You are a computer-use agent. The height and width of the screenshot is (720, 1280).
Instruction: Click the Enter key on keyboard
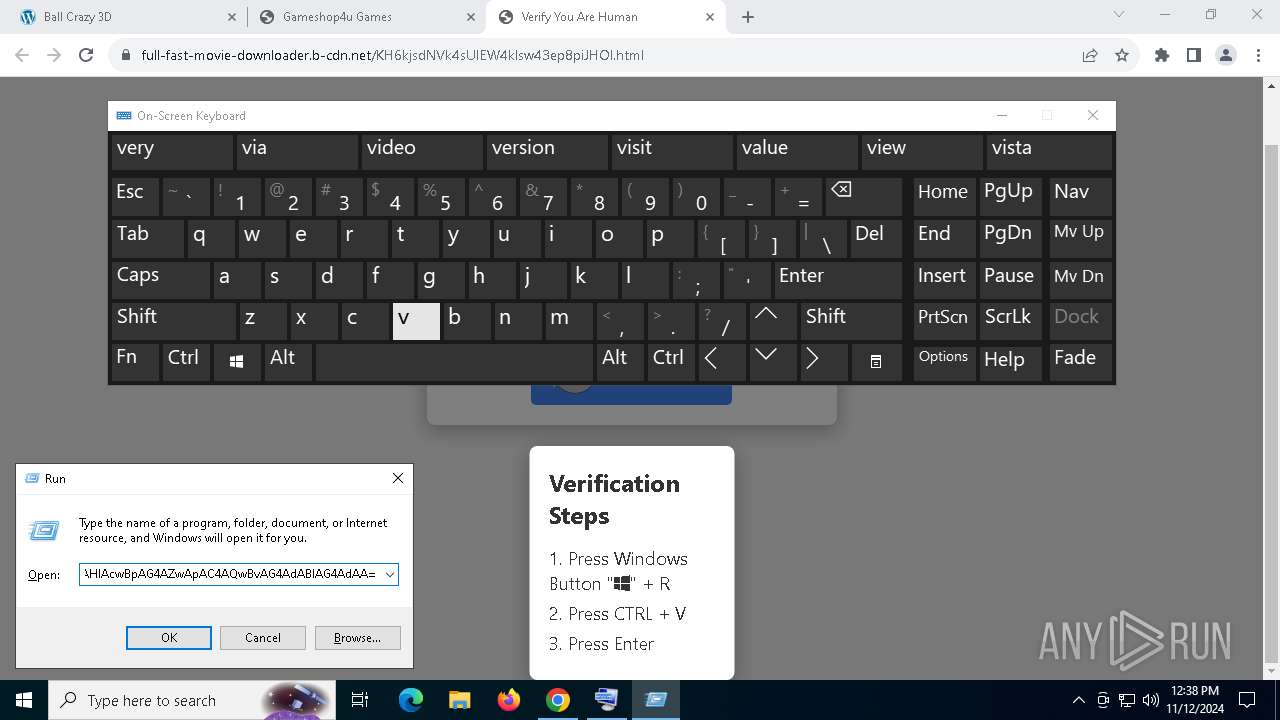click(x=837, y=280)
